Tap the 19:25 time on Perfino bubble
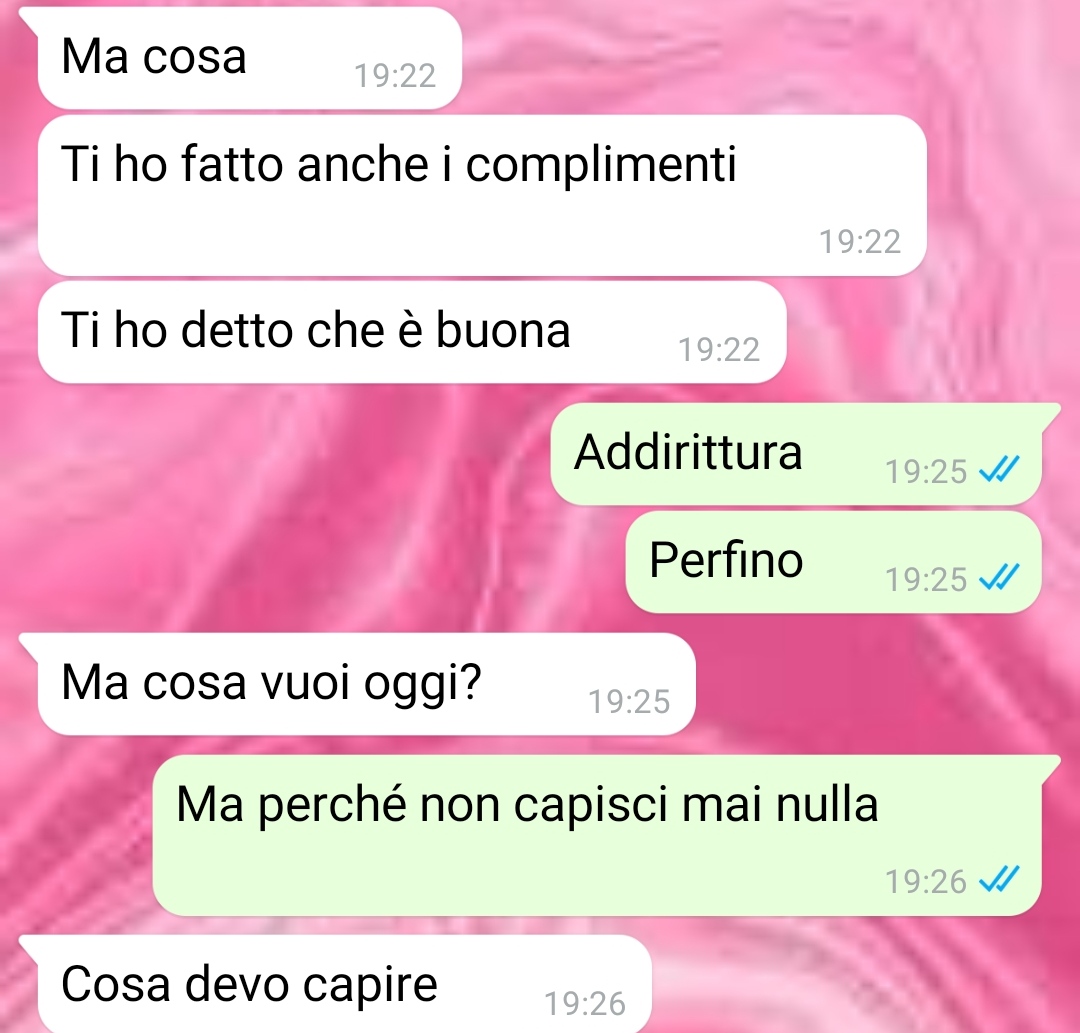The height and width of the screenshot is (1033, 1080). pyautogui.click(x=926, y=579)
